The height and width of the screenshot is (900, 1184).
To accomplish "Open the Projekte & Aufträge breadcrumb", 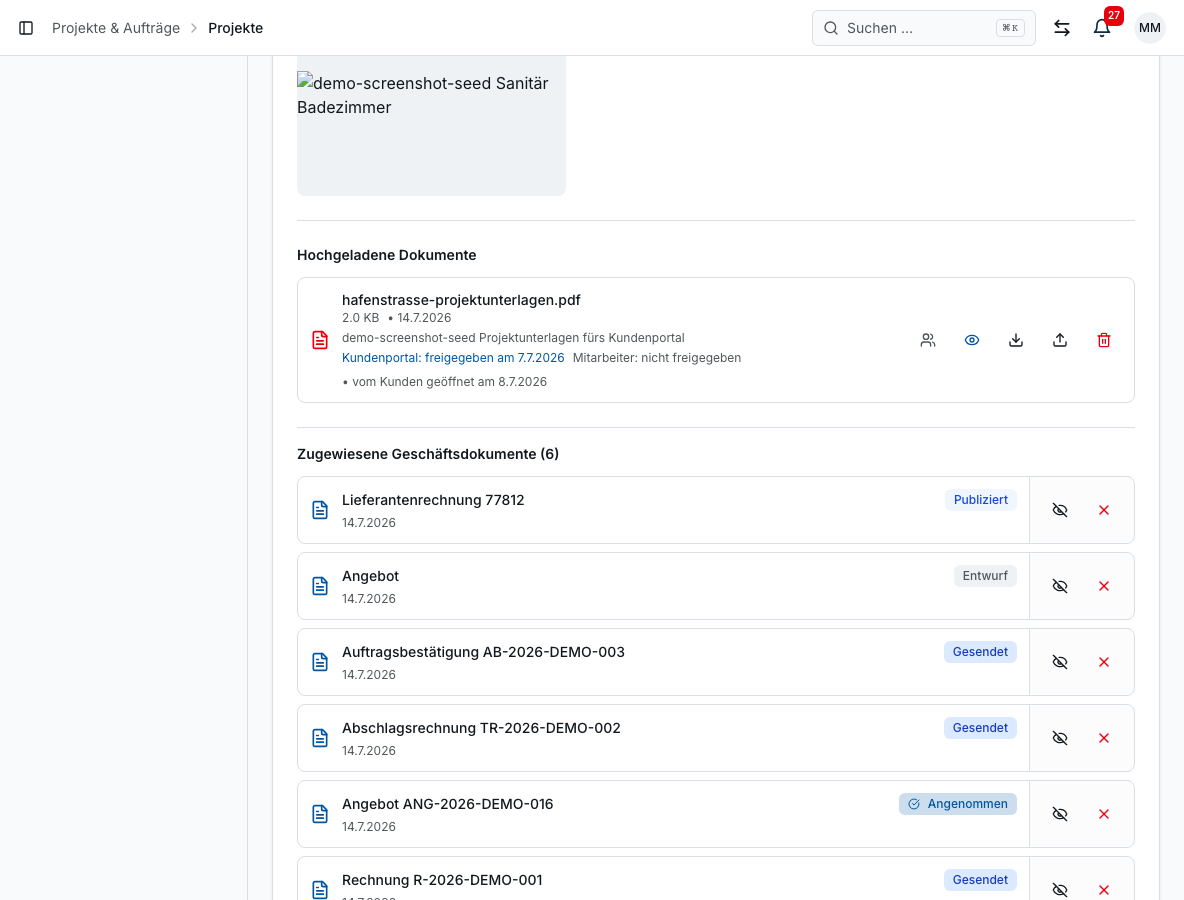I will click(116, 28).
